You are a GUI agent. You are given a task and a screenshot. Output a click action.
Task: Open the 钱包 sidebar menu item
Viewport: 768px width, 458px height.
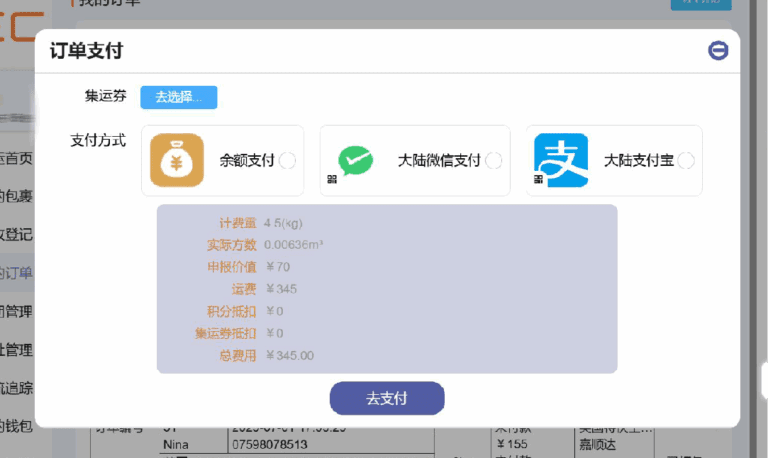point(16,426)
